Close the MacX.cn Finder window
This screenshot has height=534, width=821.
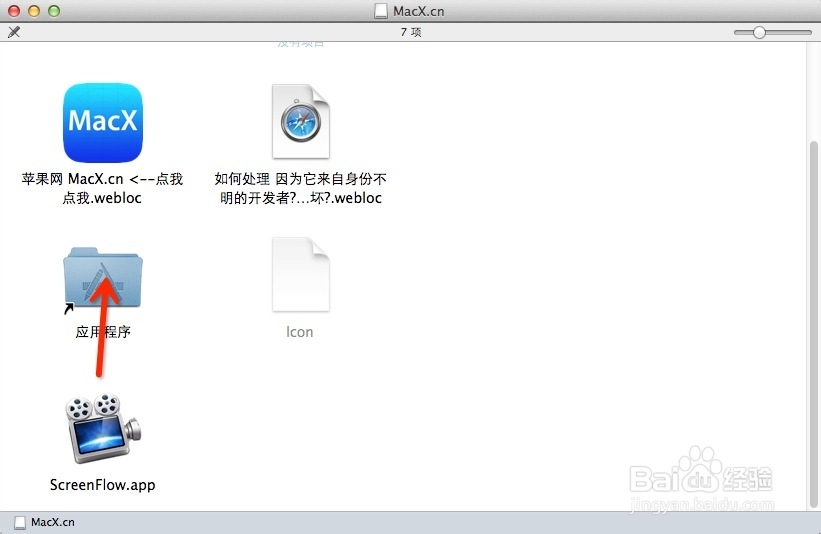click(14, 11)
